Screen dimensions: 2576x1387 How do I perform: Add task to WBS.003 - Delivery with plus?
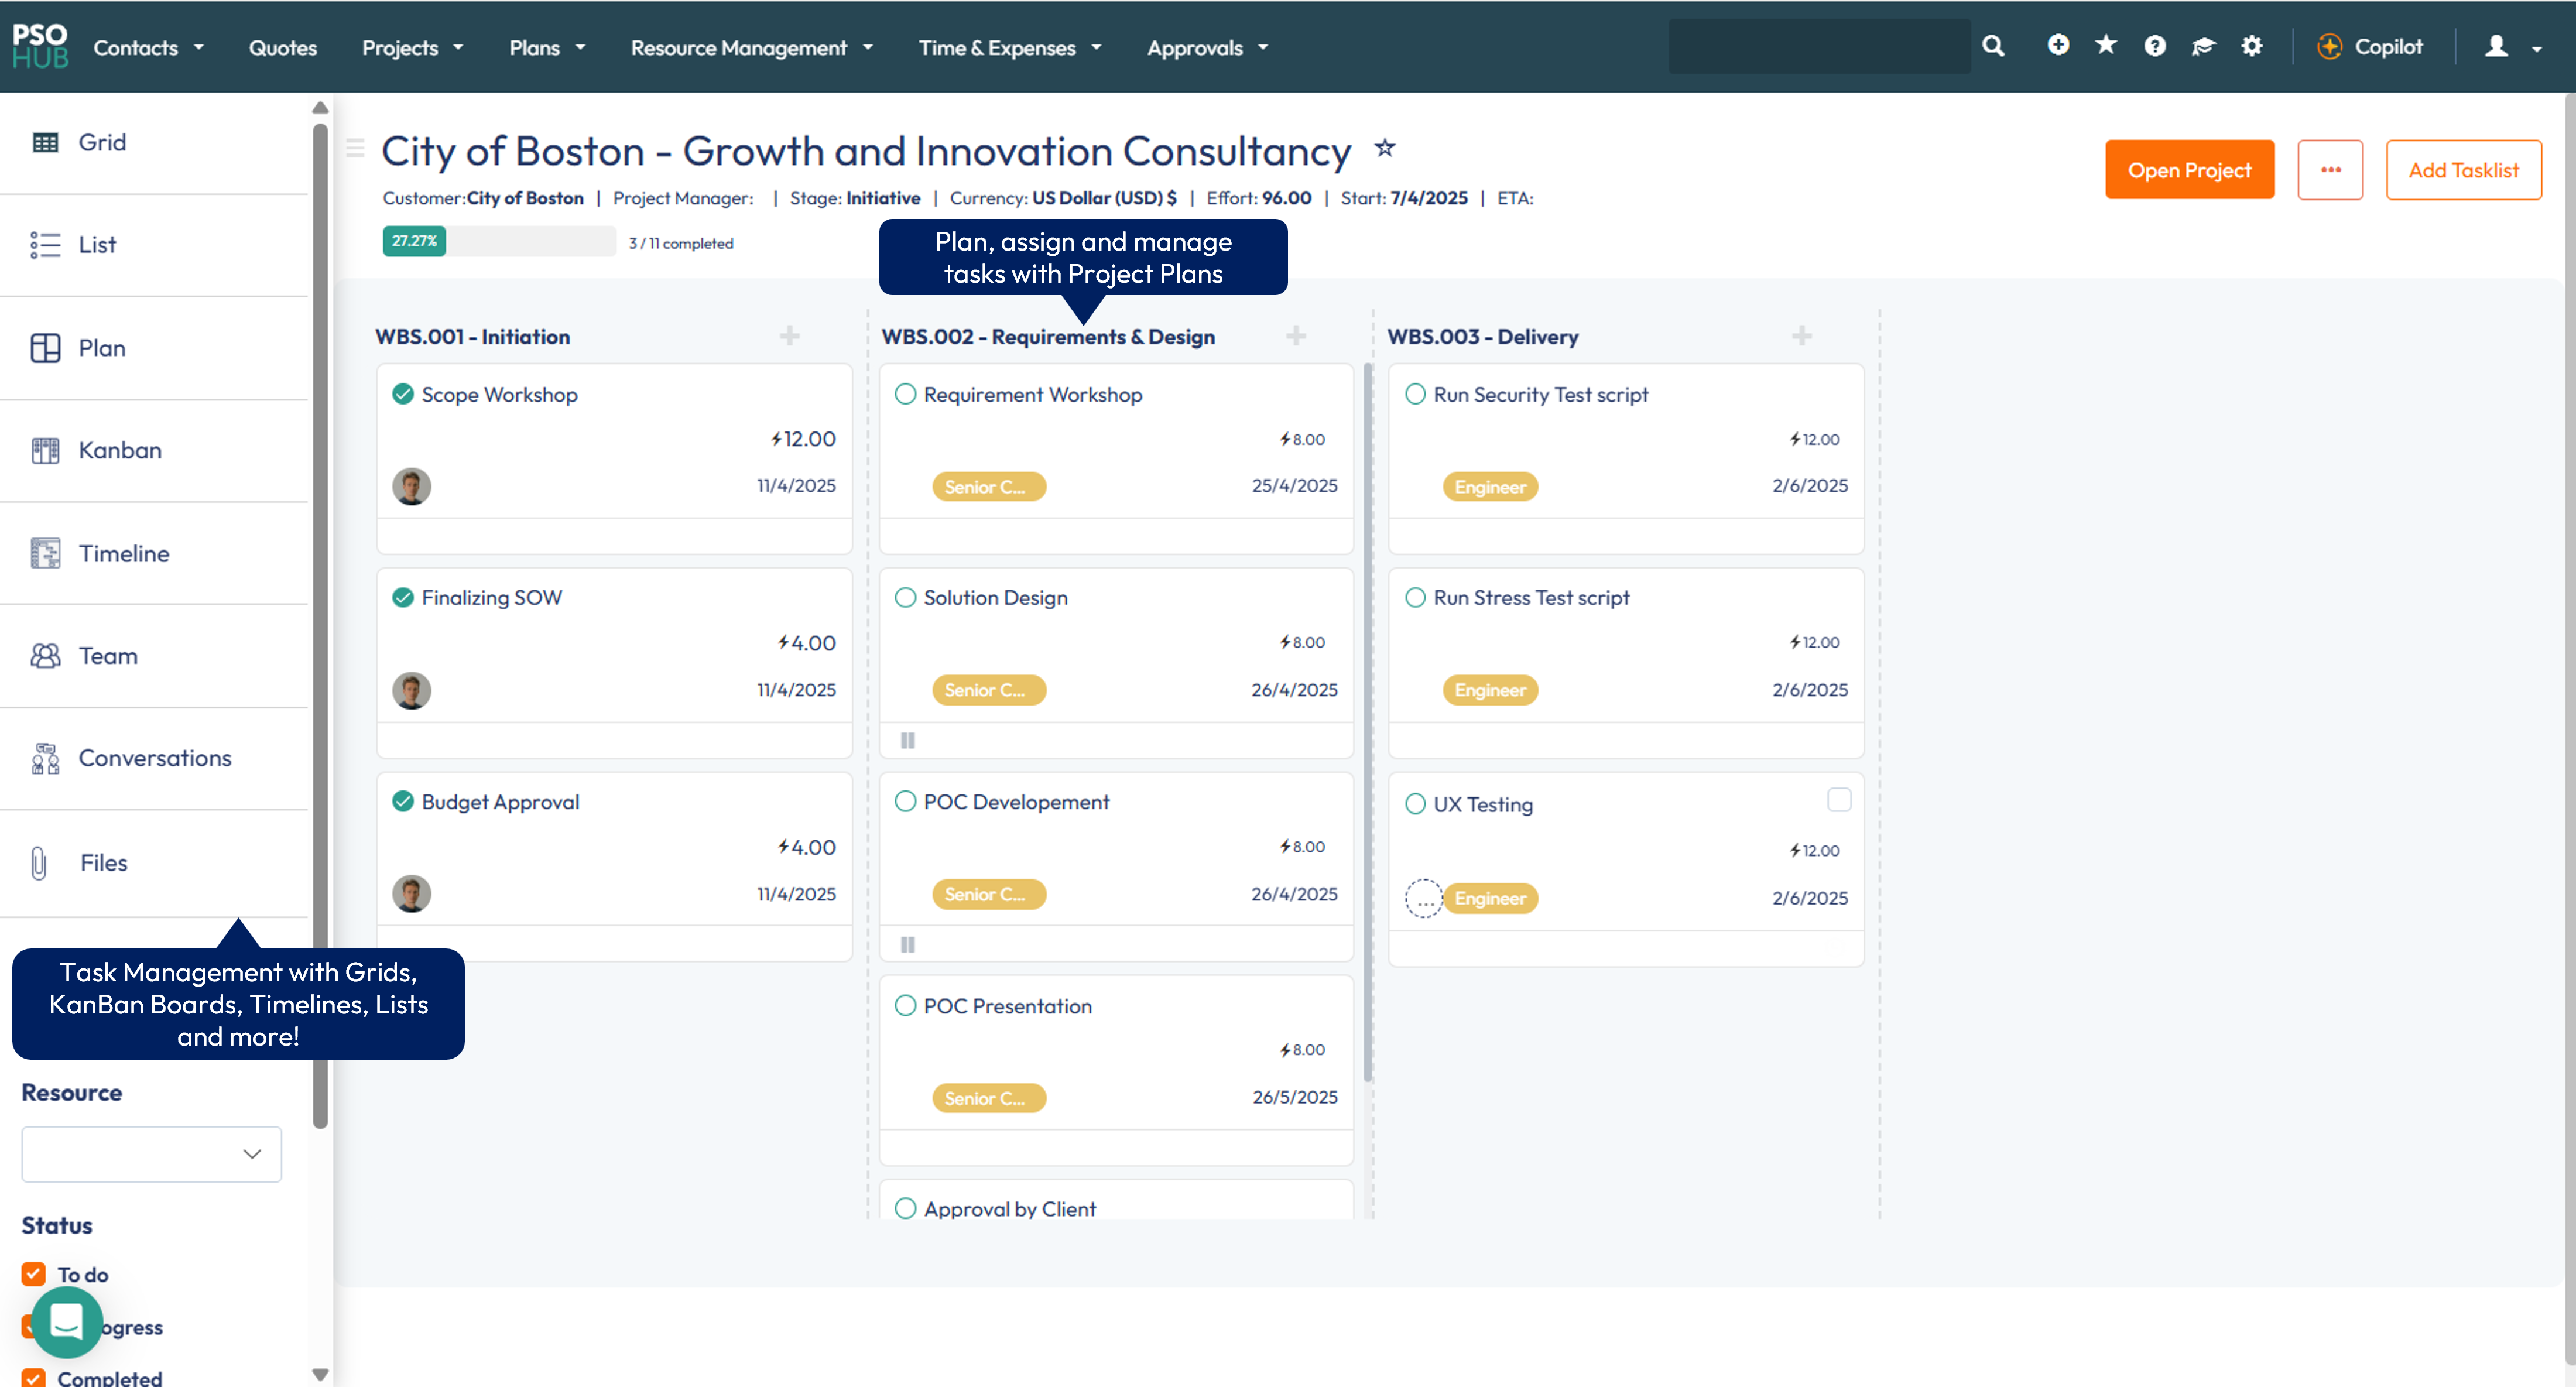tap(1802, 336)
